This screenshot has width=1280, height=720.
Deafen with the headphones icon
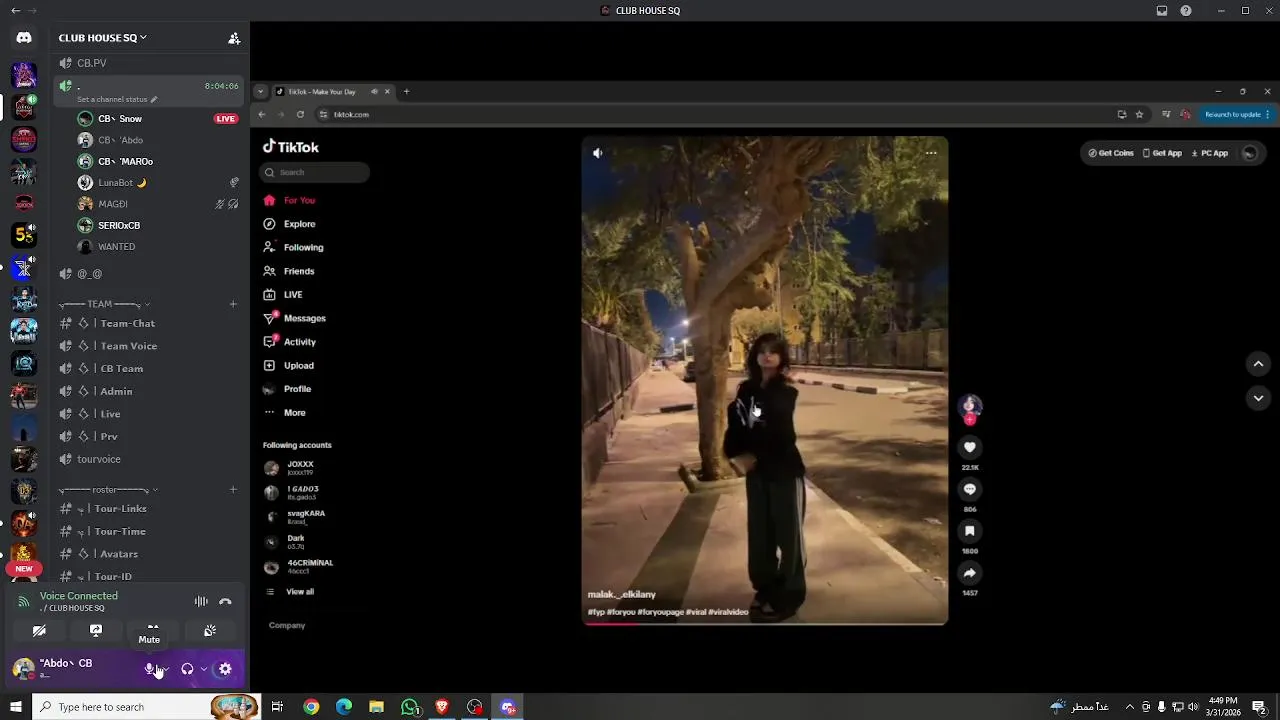(x=187, y=669)
